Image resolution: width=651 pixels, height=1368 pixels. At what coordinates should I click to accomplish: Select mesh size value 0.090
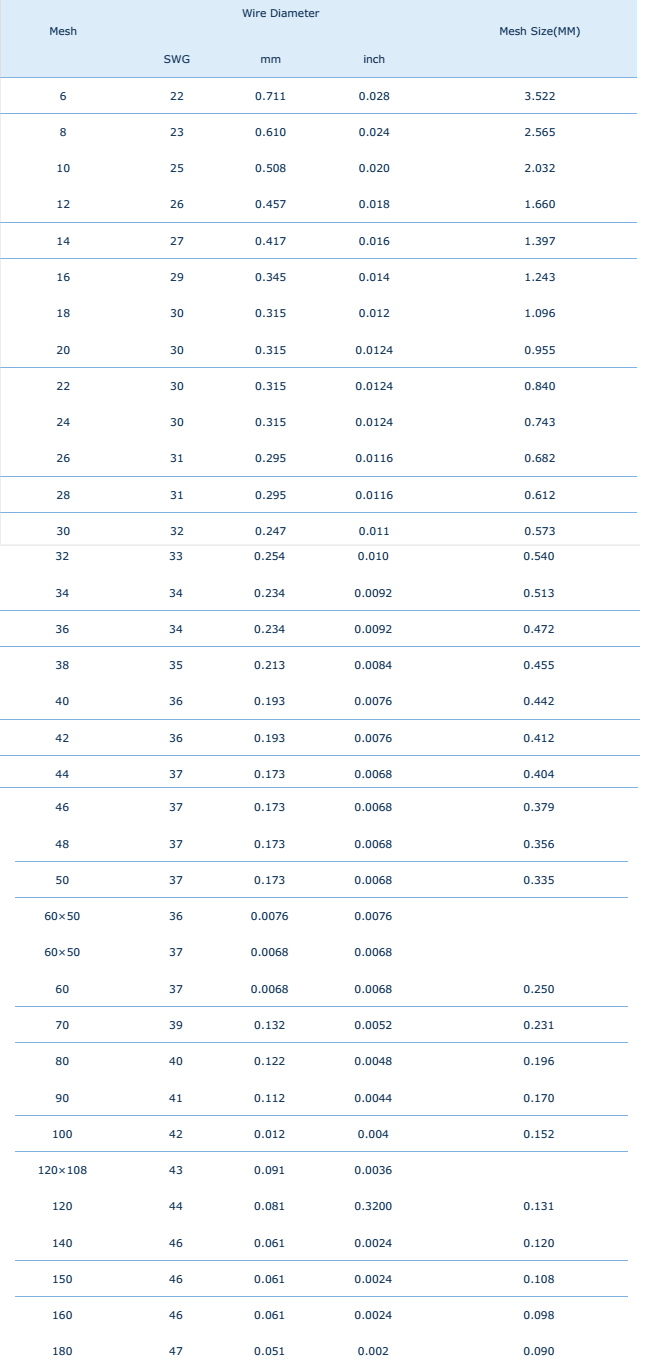(539, 1352)
